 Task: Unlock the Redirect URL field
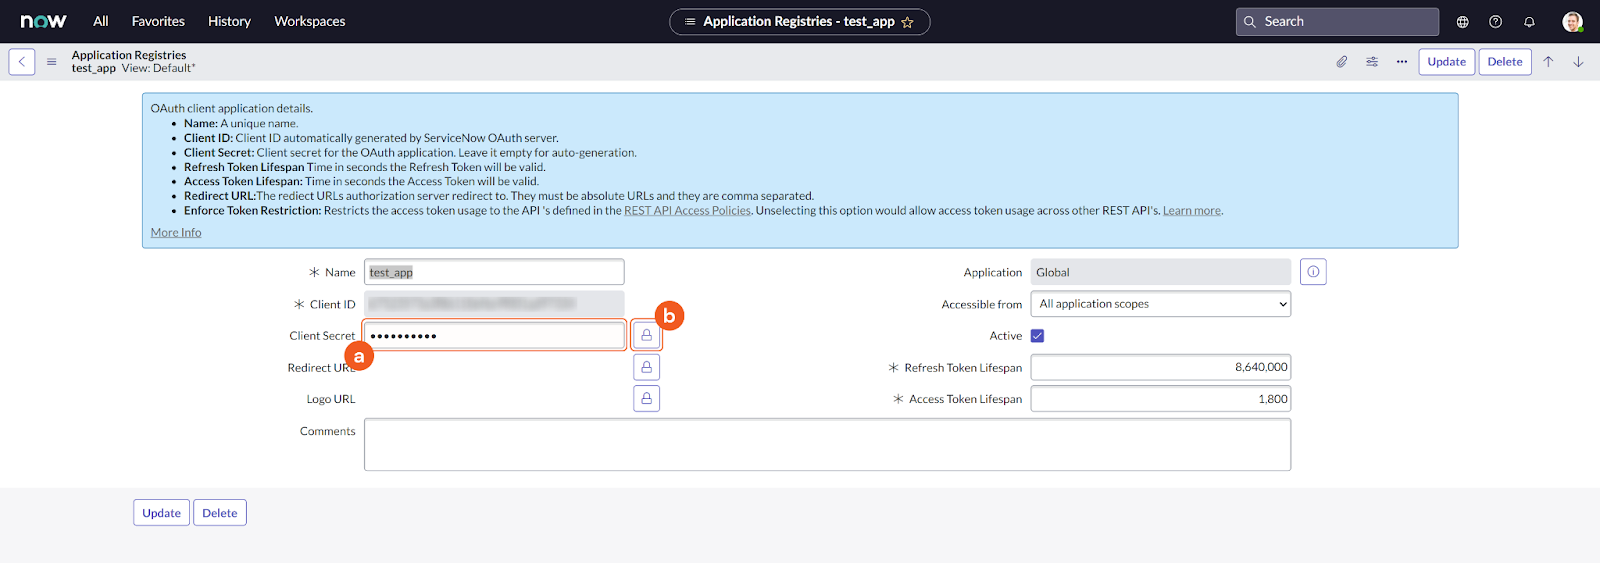(646, 368)
